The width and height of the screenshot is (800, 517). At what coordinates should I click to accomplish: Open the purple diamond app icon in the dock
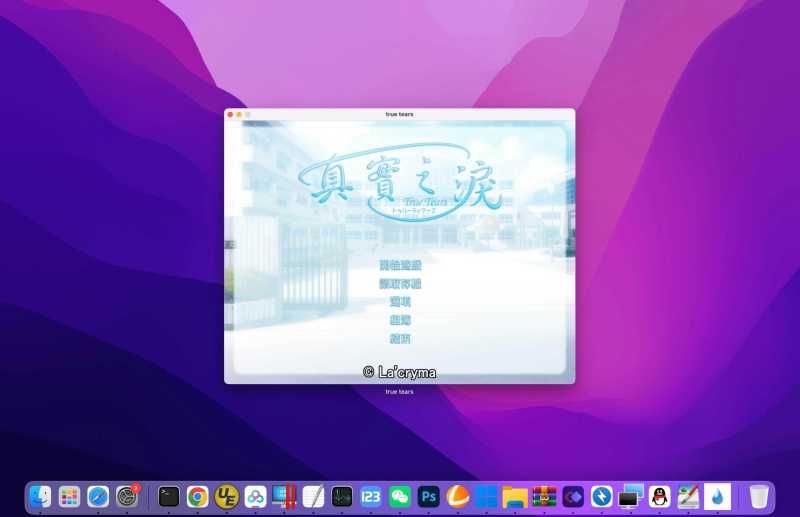pyautogui.click(x=573, y=497)
